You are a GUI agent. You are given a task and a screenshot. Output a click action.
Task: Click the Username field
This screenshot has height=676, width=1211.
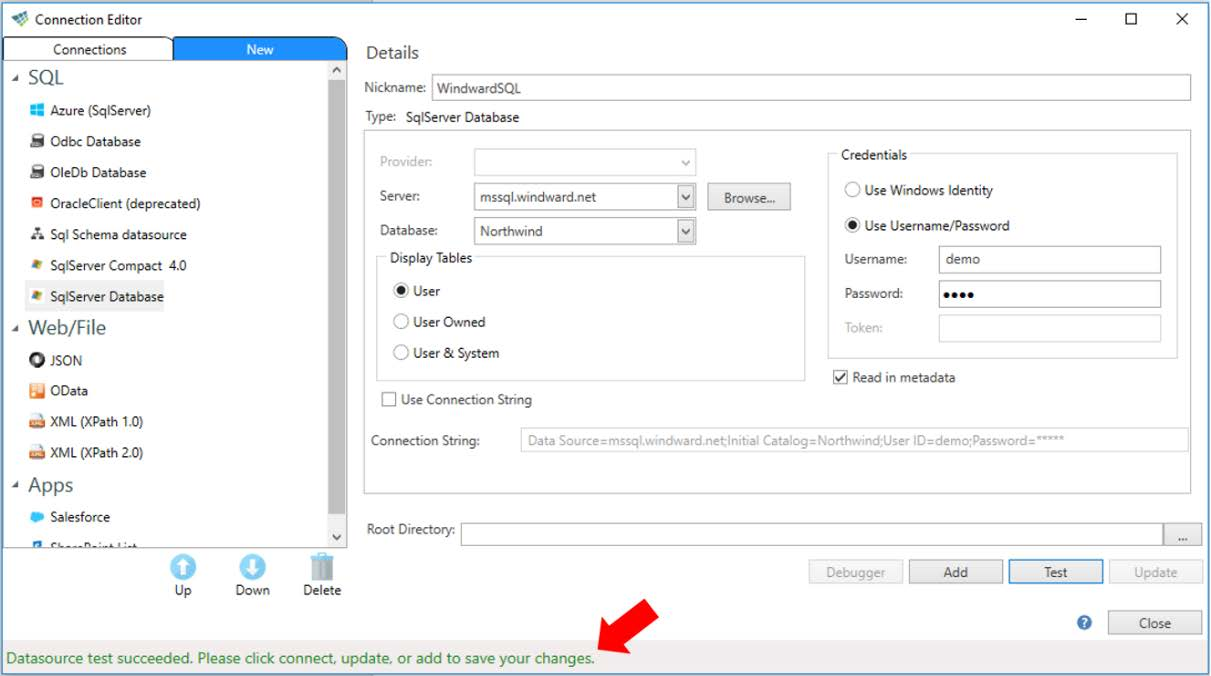[x=1049, y=259]
